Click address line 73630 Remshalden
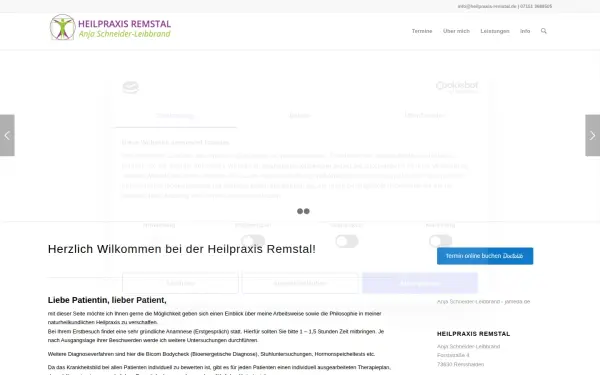Viewport: 600px width, 375px height. [460, 364]
